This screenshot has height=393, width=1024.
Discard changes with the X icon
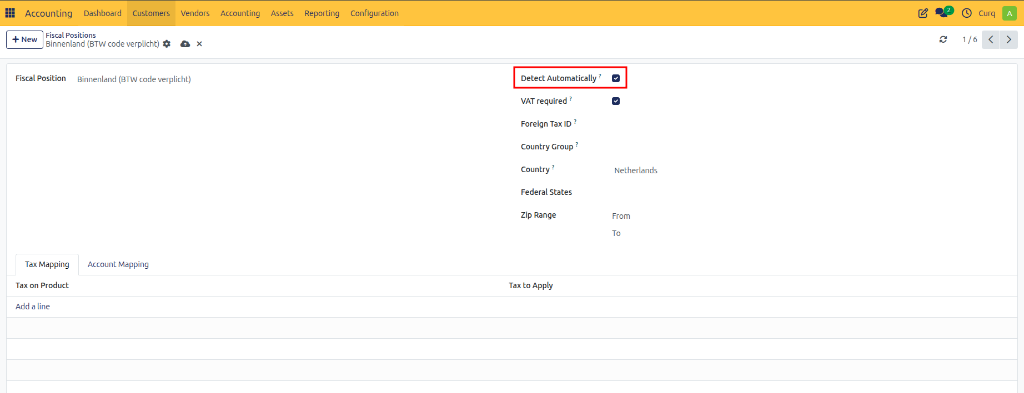pyautogui.click(x=199, y=44)
